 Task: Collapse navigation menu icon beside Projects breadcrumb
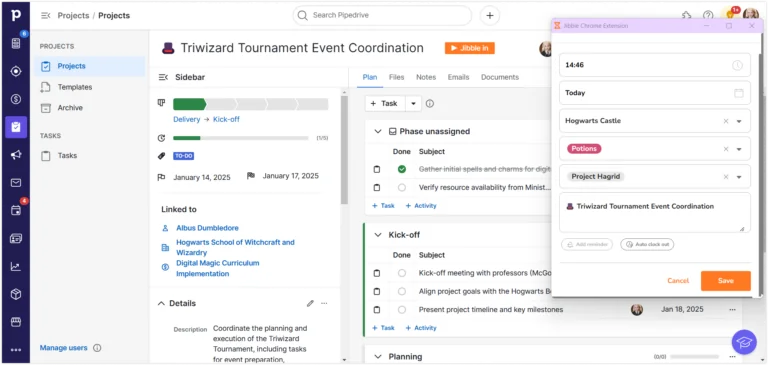point(46,16)
